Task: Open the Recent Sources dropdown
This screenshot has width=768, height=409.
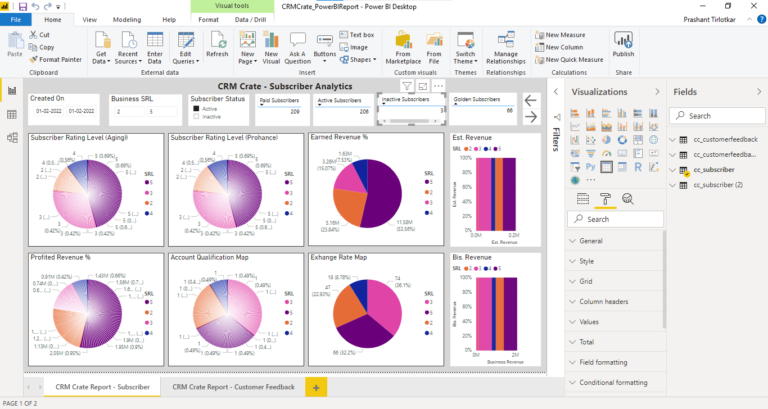Action: point(128,48)
